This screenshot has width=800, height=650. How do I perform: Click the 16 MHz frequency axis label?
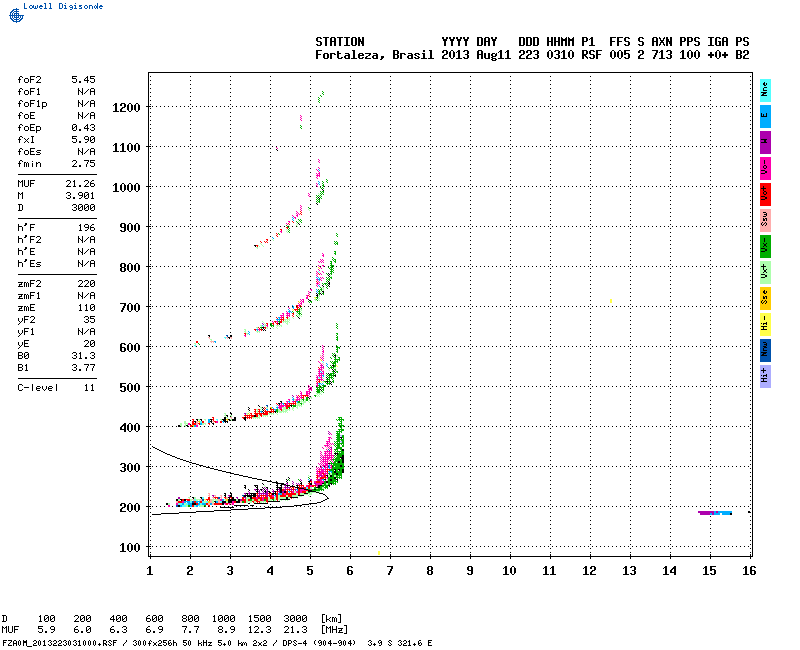pyautogui.click(x=749, y=571)
